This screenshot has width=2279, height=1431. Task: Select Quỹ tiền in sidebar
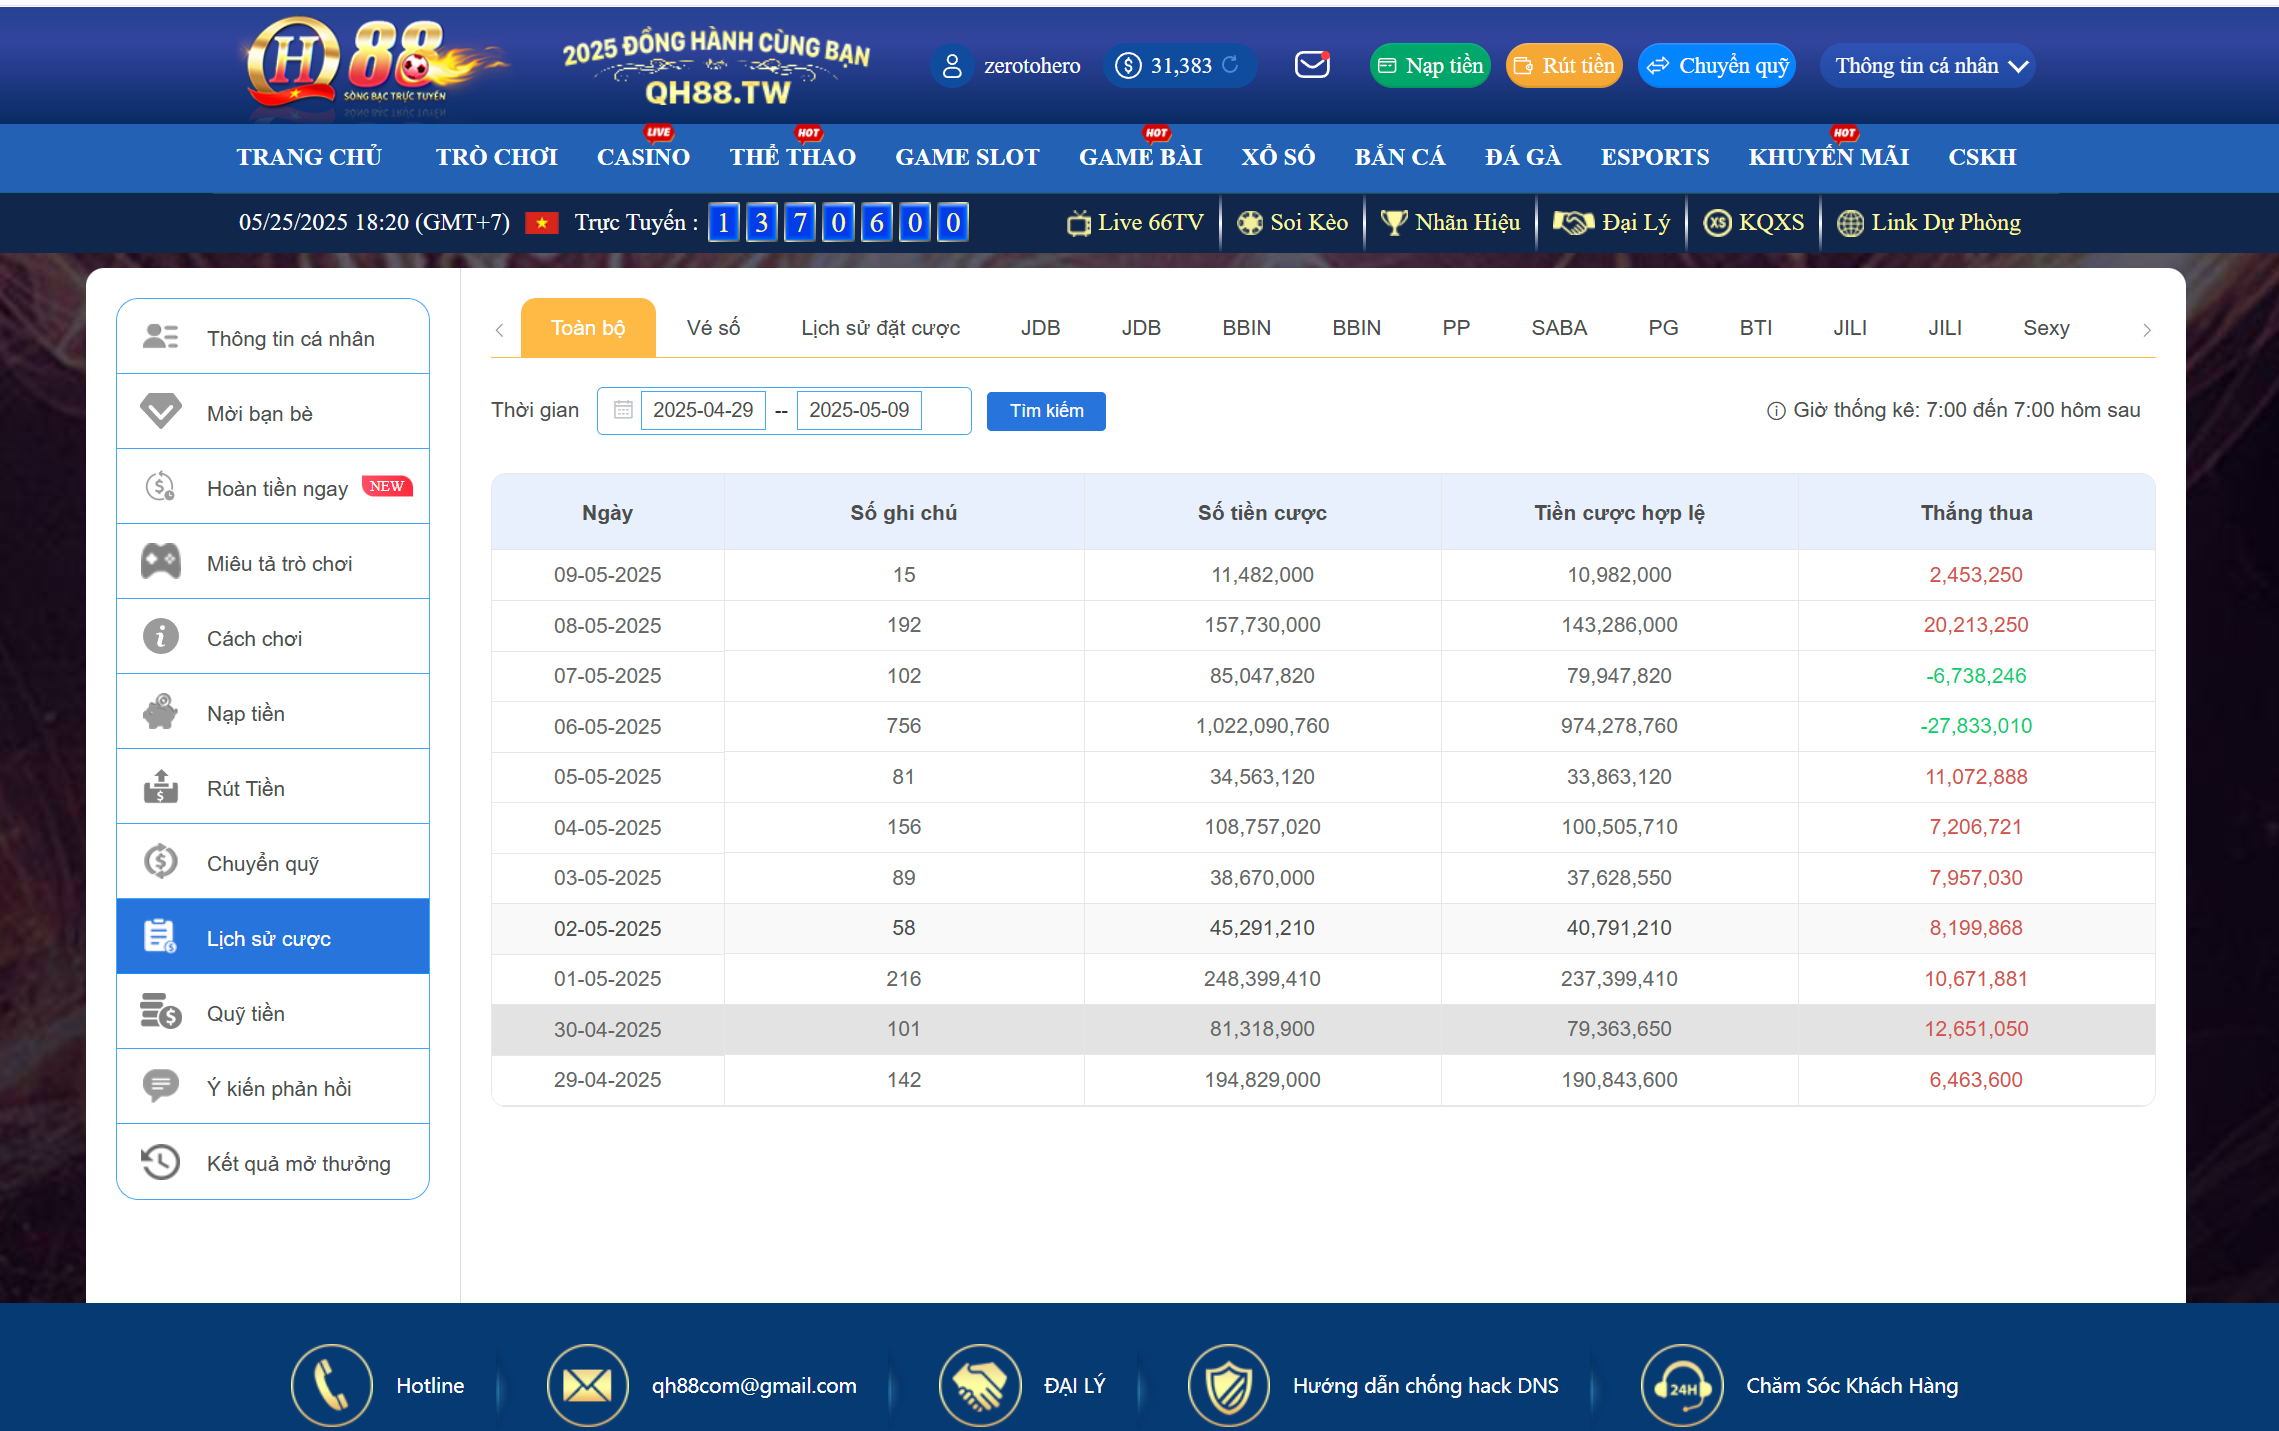pos(246,1013)
